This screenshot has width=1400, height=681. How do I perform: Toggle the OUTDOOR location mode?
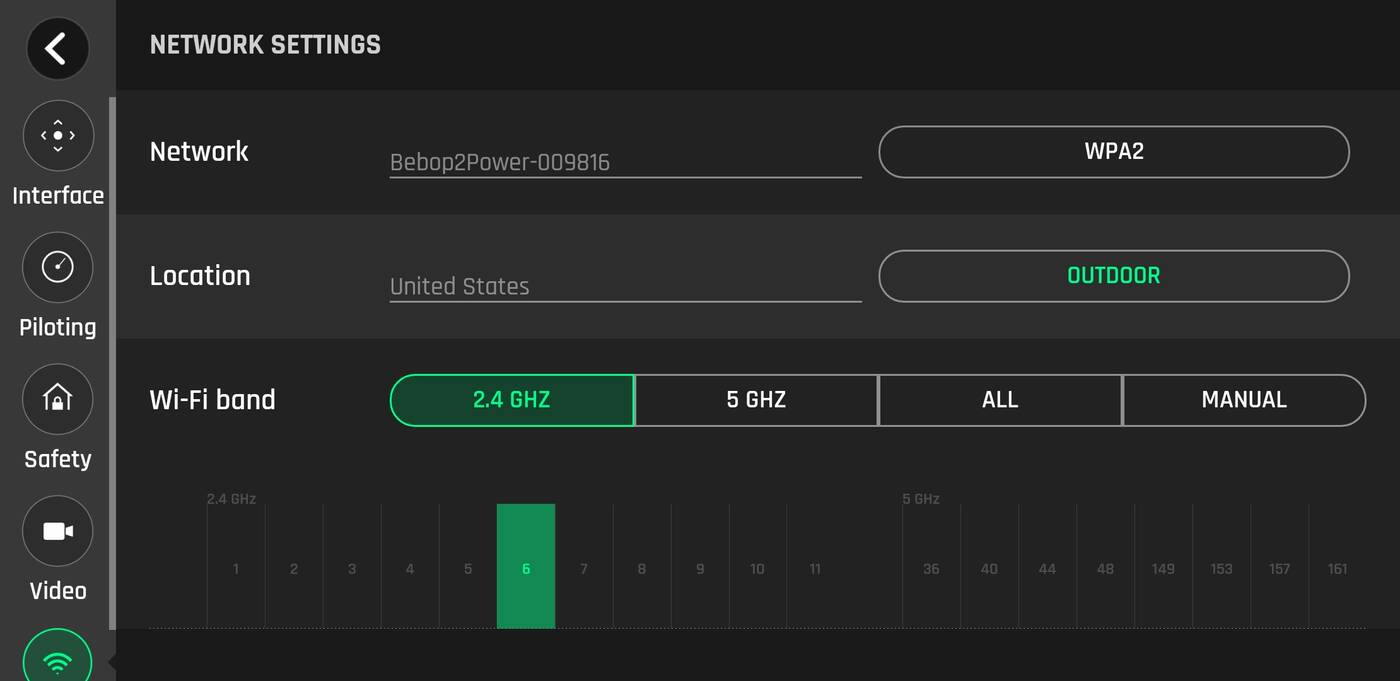(1113, 276)
